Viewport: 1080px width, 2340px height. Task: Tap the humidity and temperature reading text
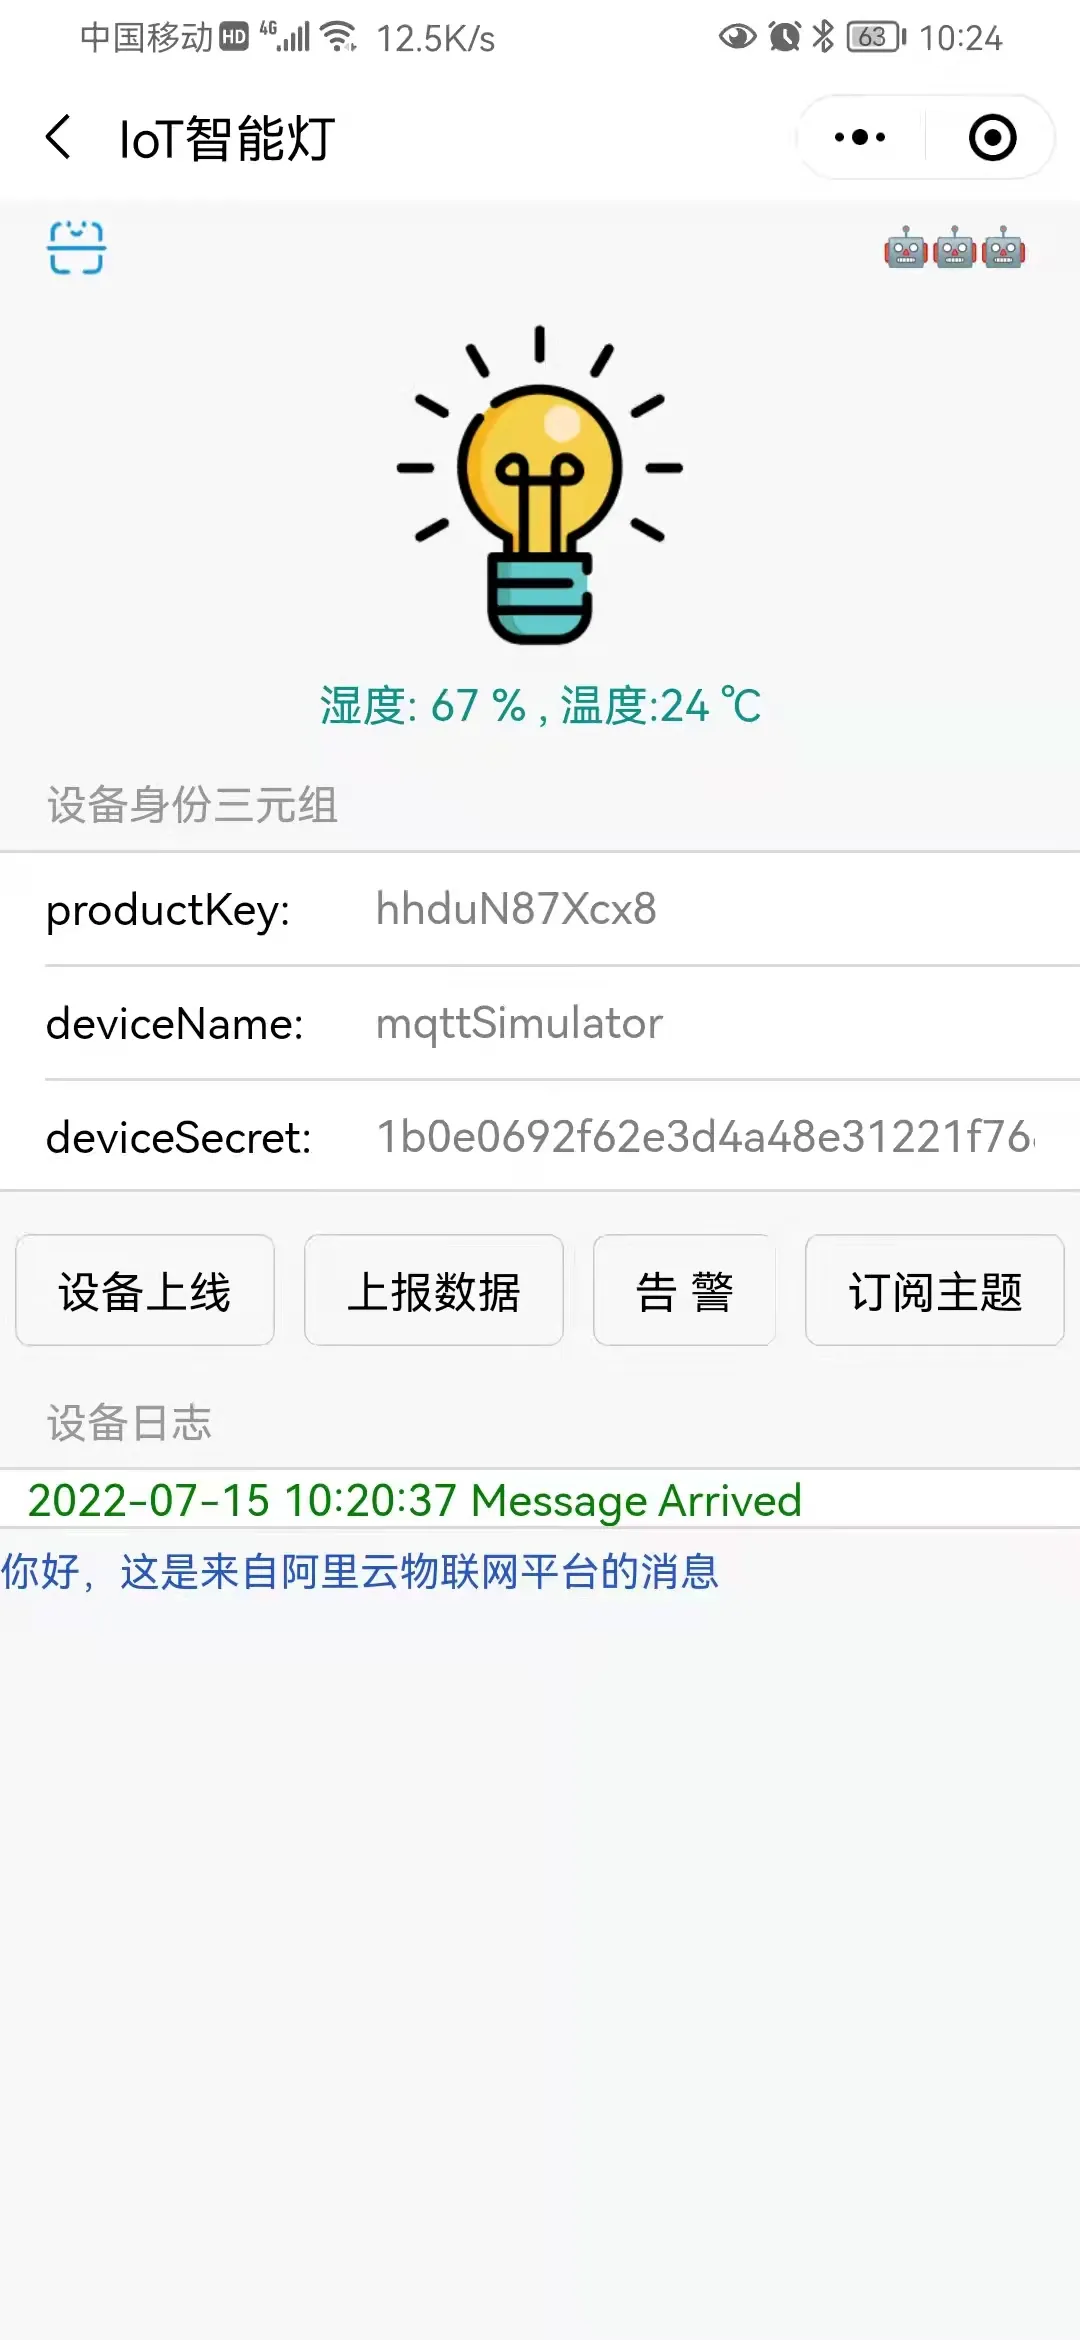(x=540, y=705)
